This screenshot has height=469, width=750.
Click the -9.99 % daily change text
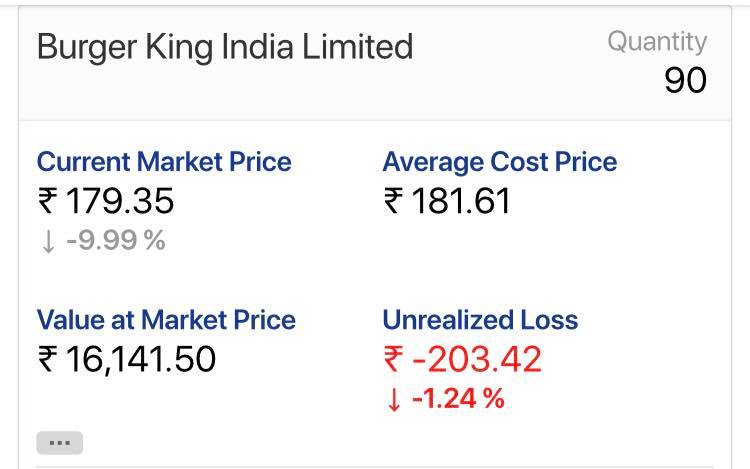[116, 240]
